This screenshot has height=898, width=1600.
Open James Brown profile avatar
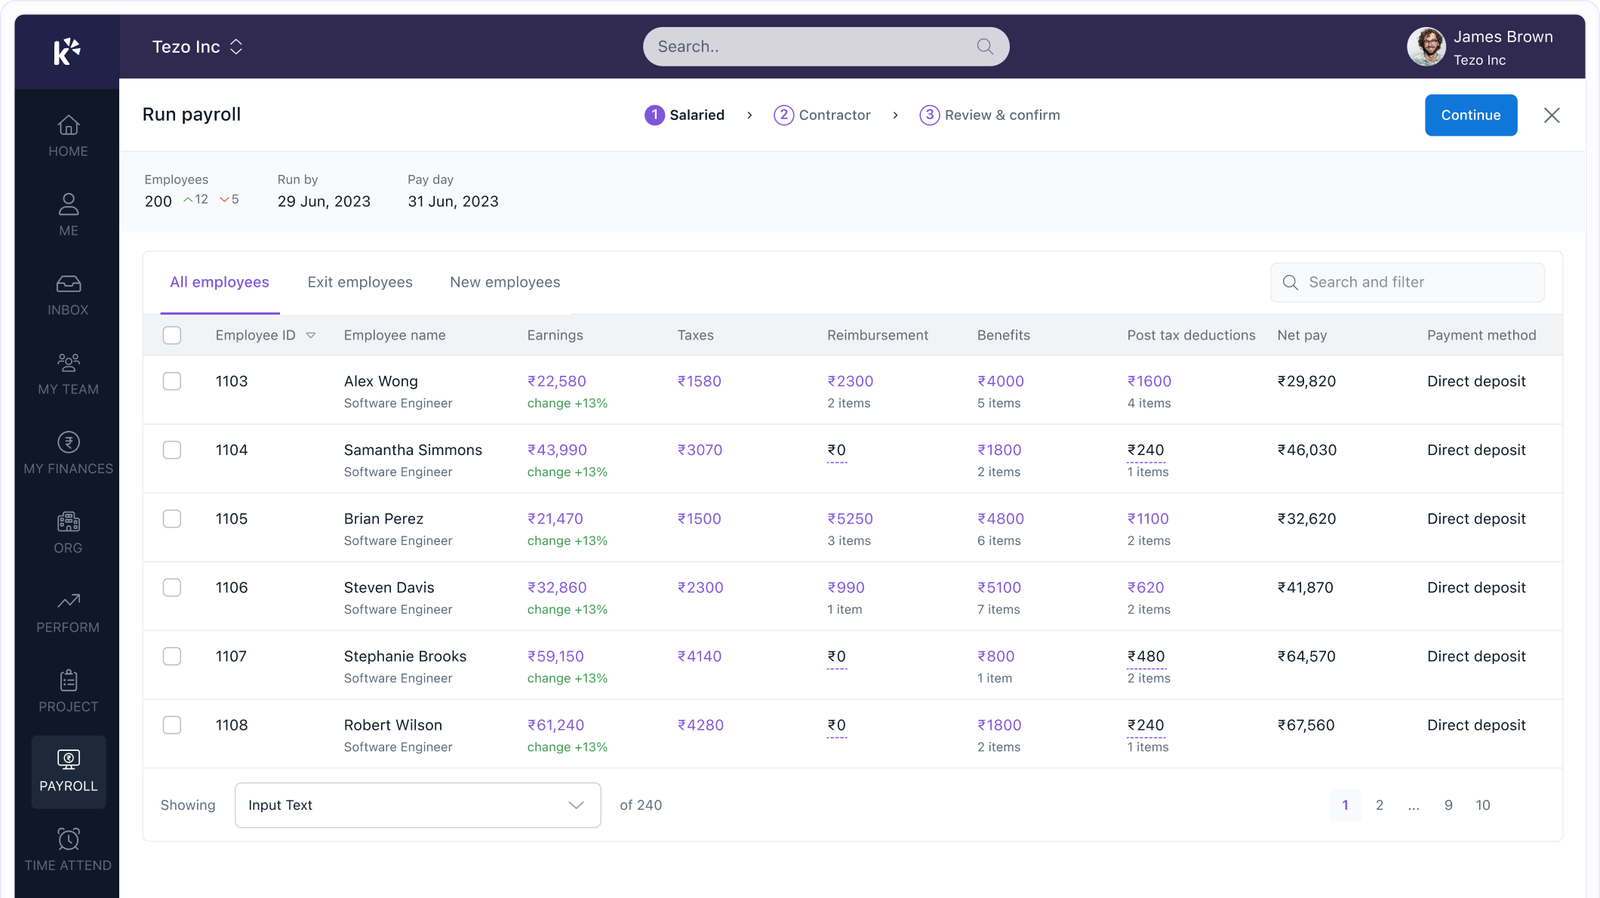pyautogui.click(x=1426, y=47)
